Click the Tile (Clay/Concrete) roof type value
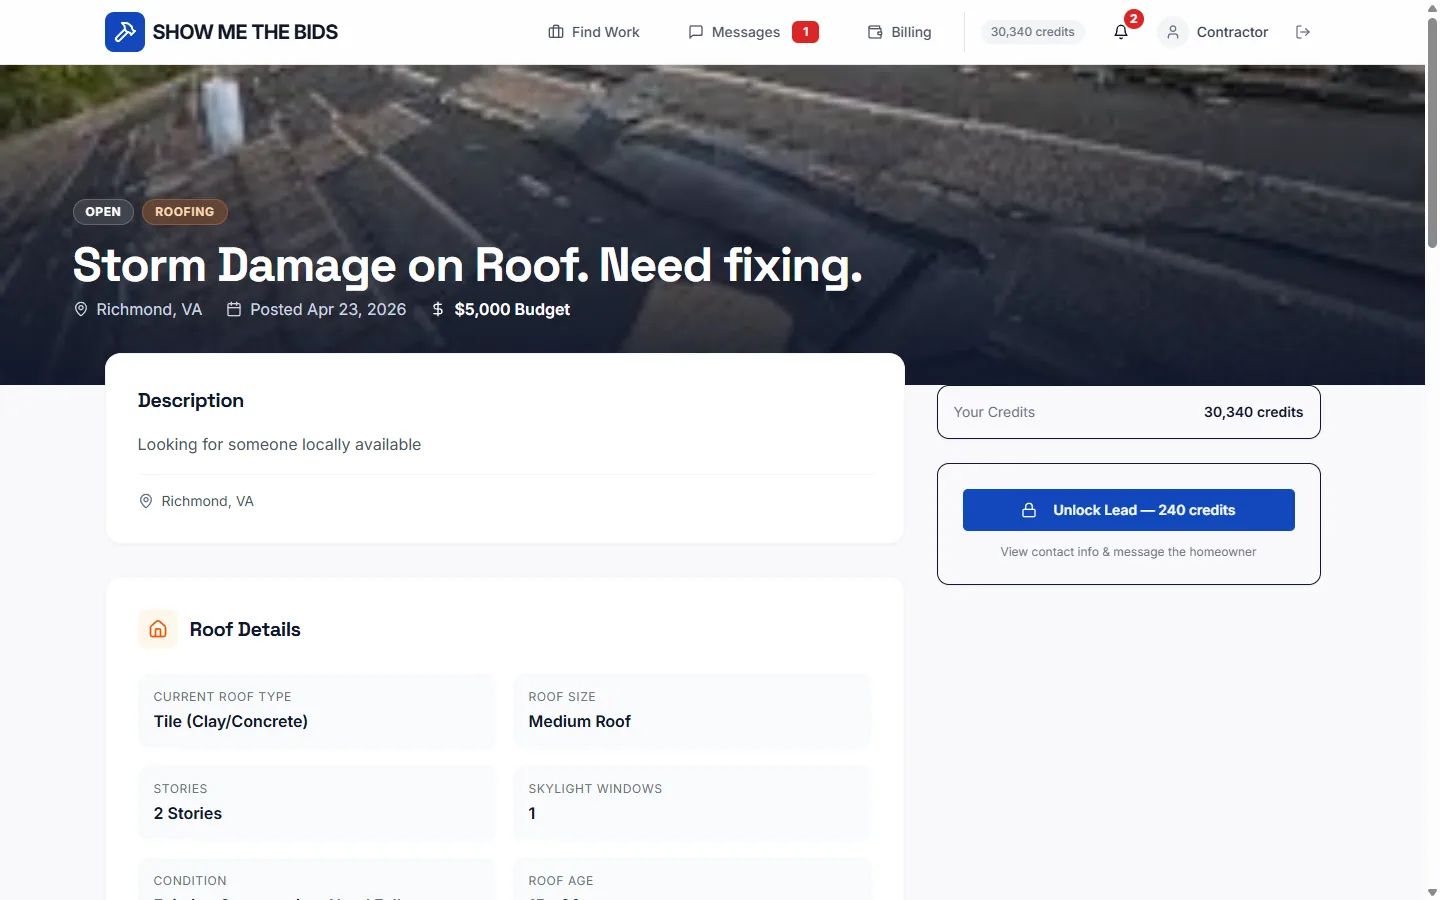This screenshot has width=1440, height=900. point(231,722)
